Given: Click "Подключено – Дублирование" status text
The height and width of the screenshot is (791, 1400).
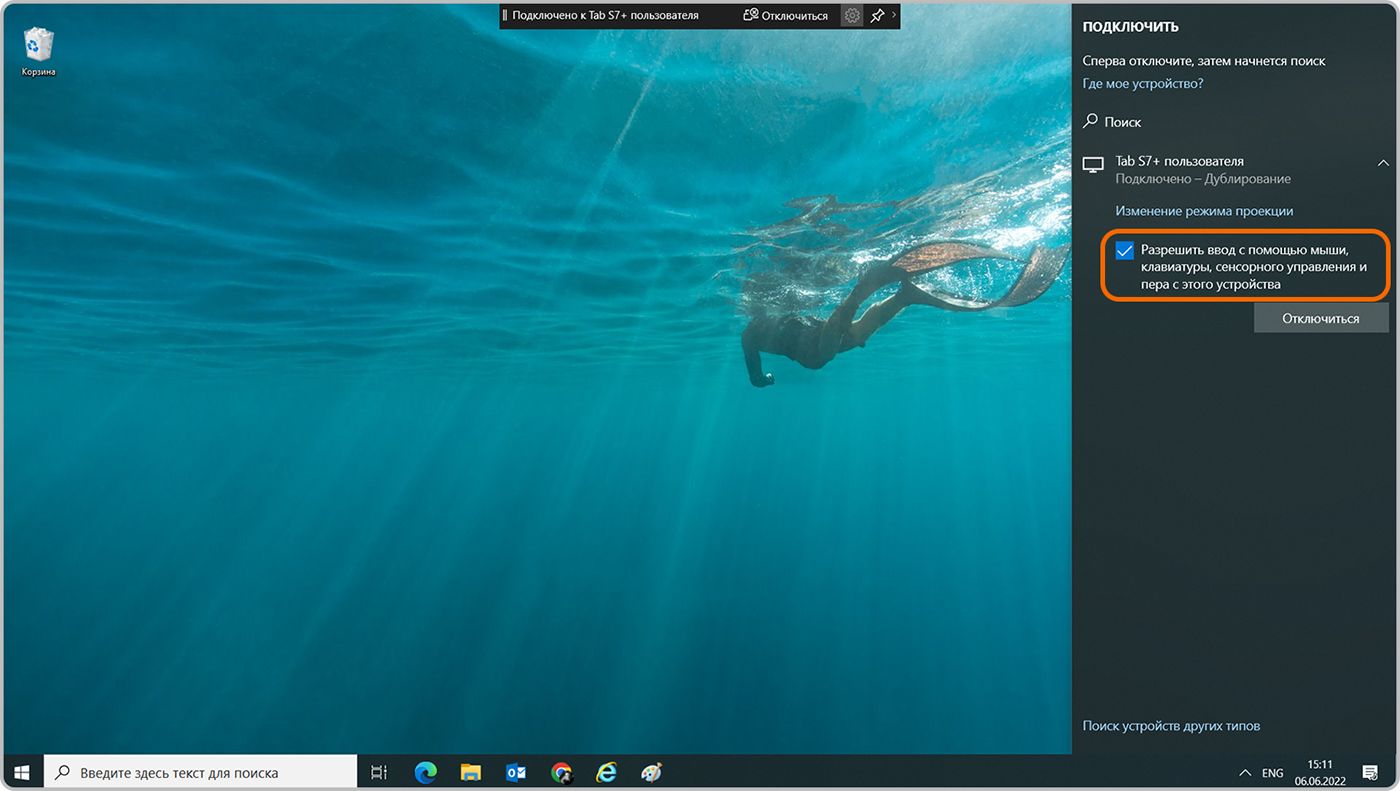Looking at the screenshot, I should tap(1203, 179).
